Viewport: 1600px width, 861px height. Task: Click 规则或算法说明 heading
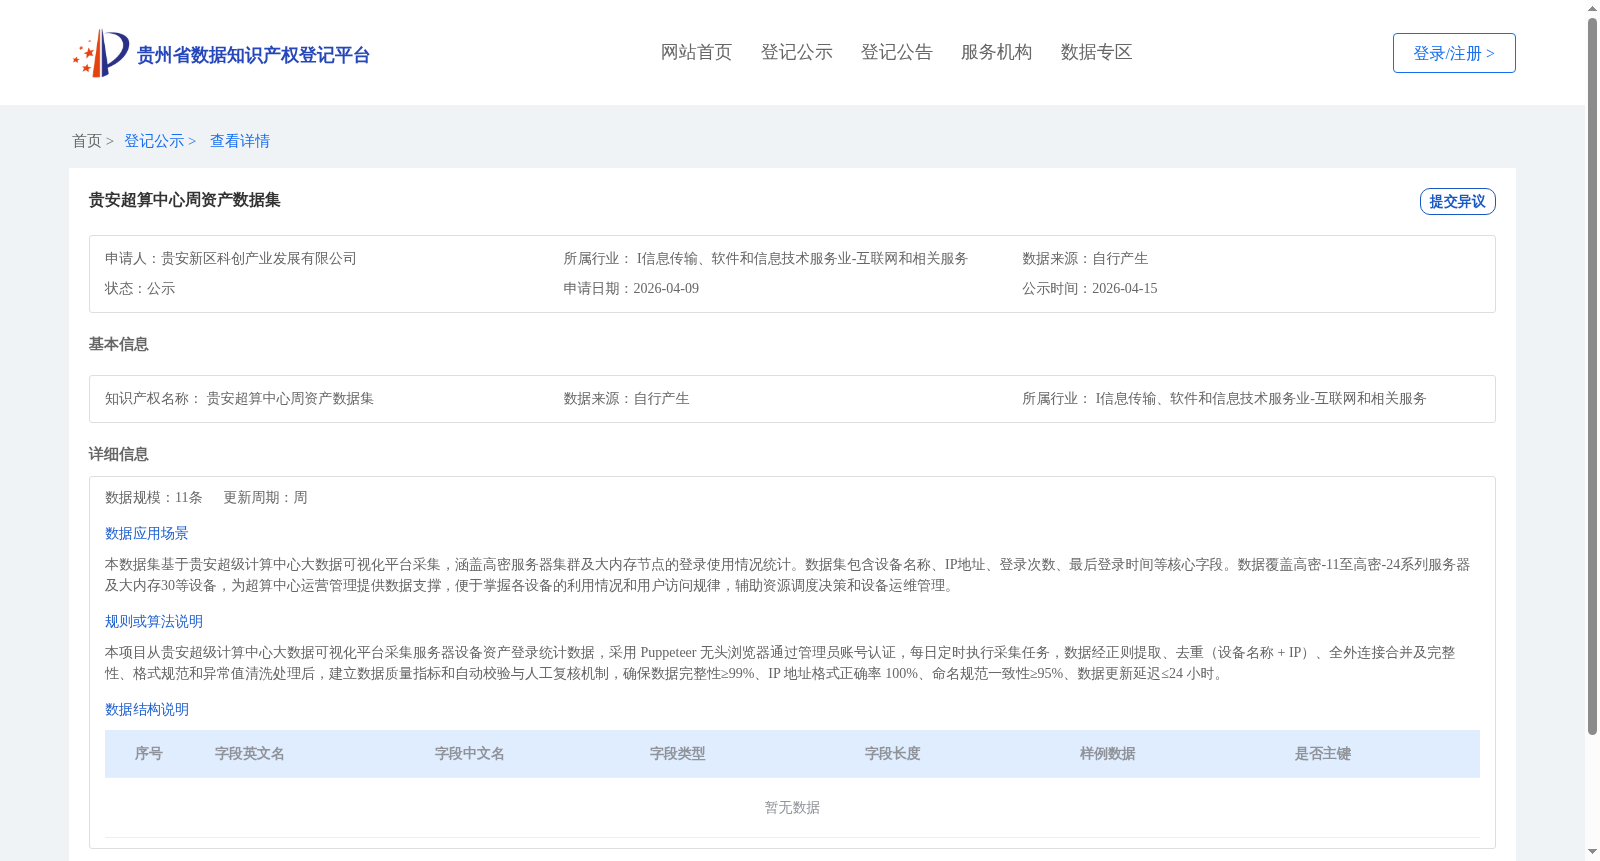[154, 621]
